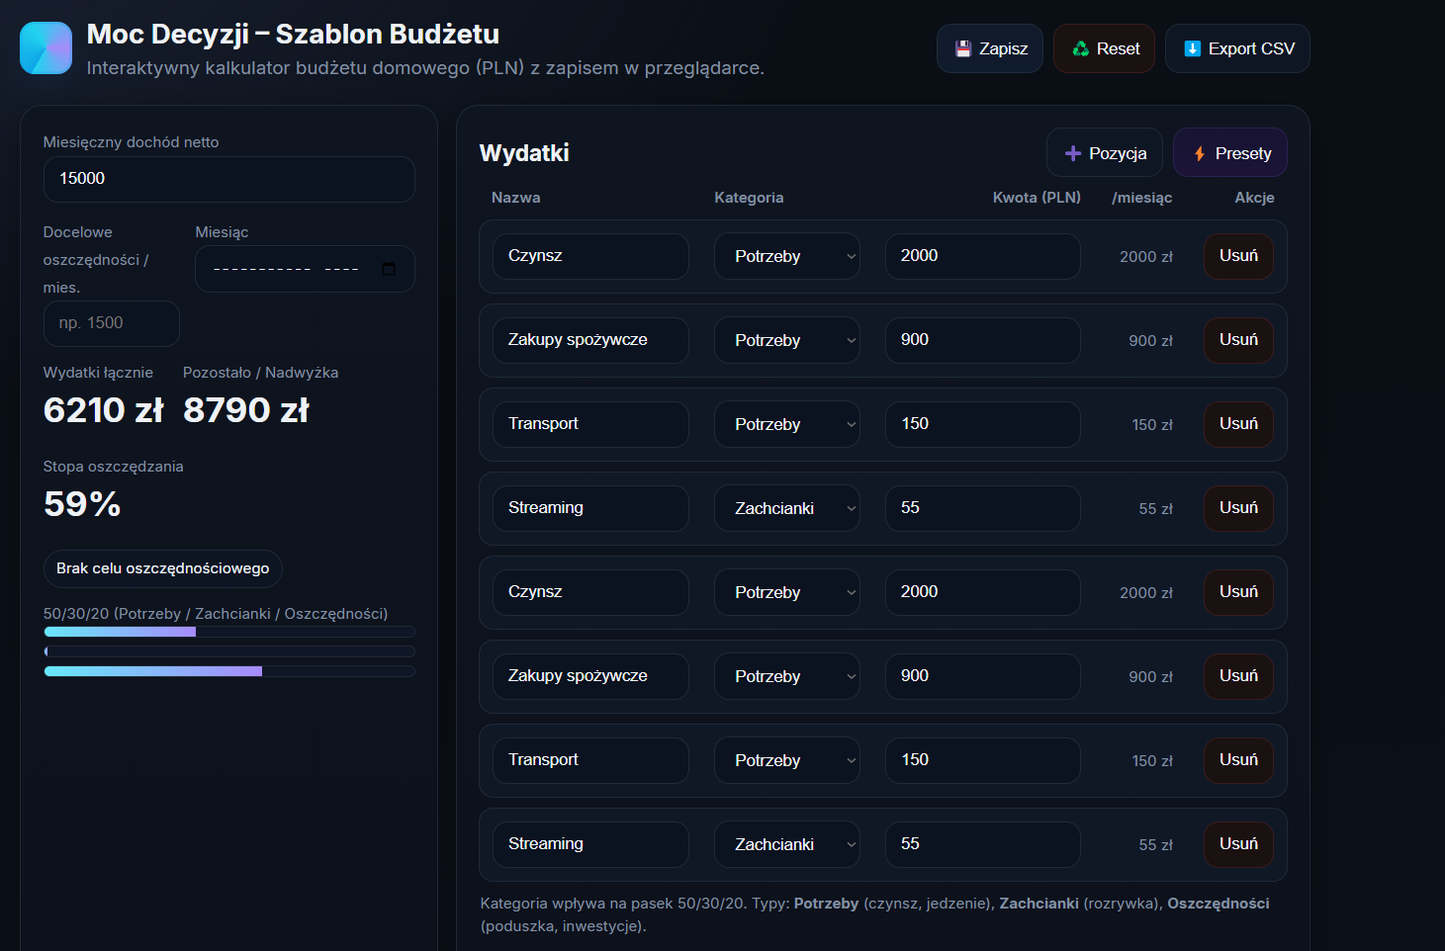Open the calendar picker icon in Miesiąc field
Image resolution: width=1445 pixels, height=951 pixels.
click(389, 269)
